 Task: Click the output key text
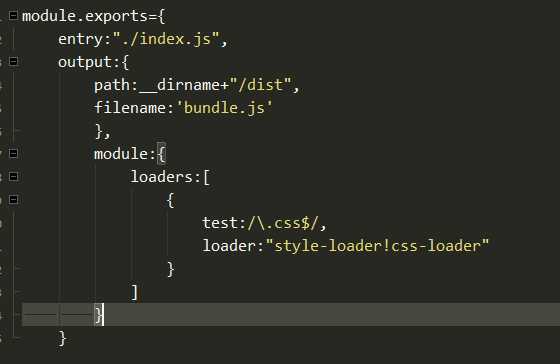(x=85, y=62)
